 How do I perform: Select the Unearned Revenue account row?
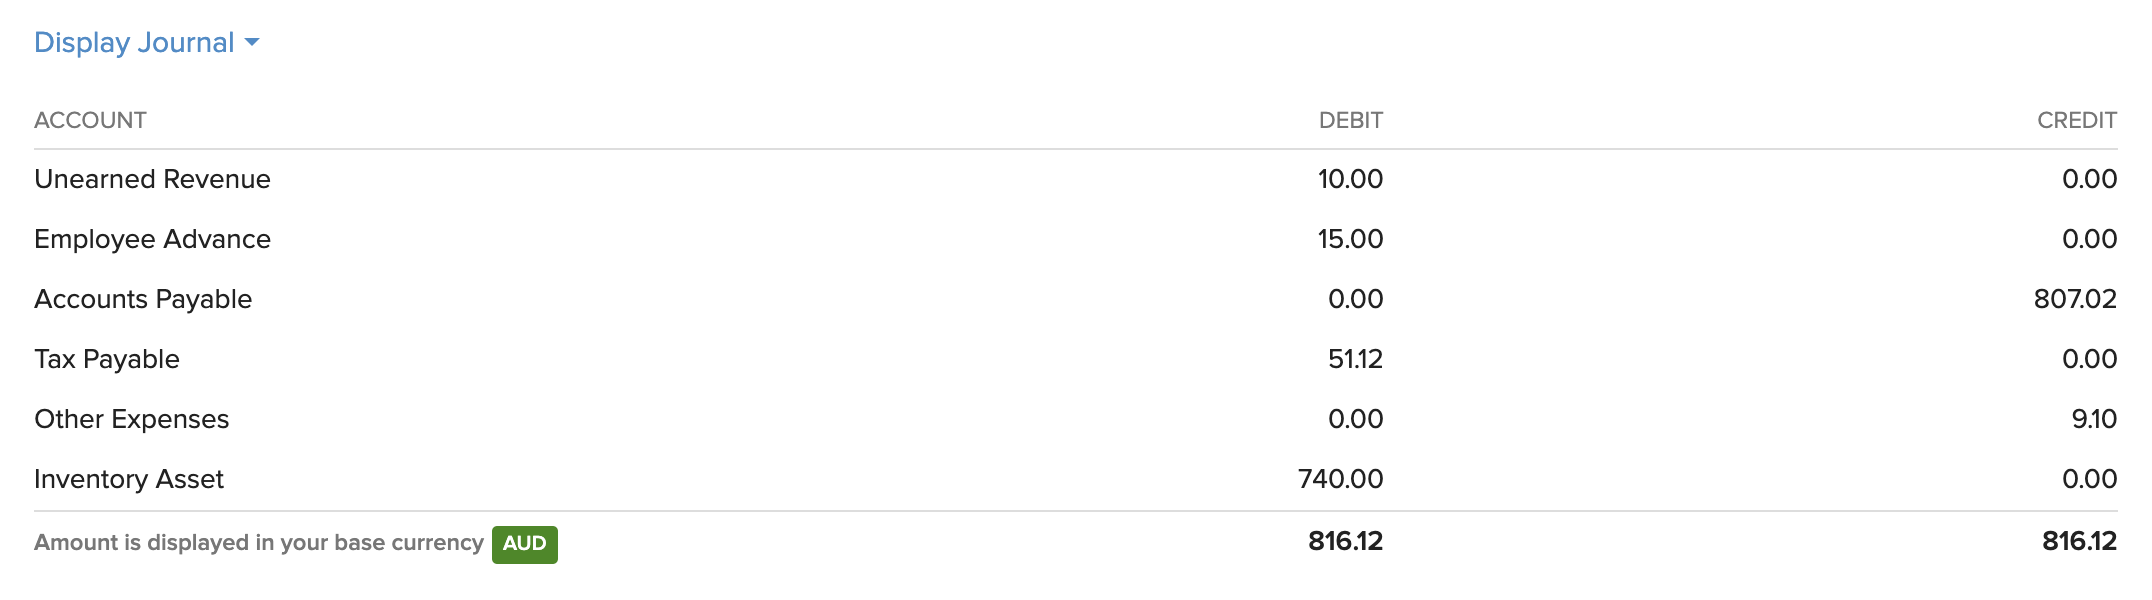tap(152, 180)
